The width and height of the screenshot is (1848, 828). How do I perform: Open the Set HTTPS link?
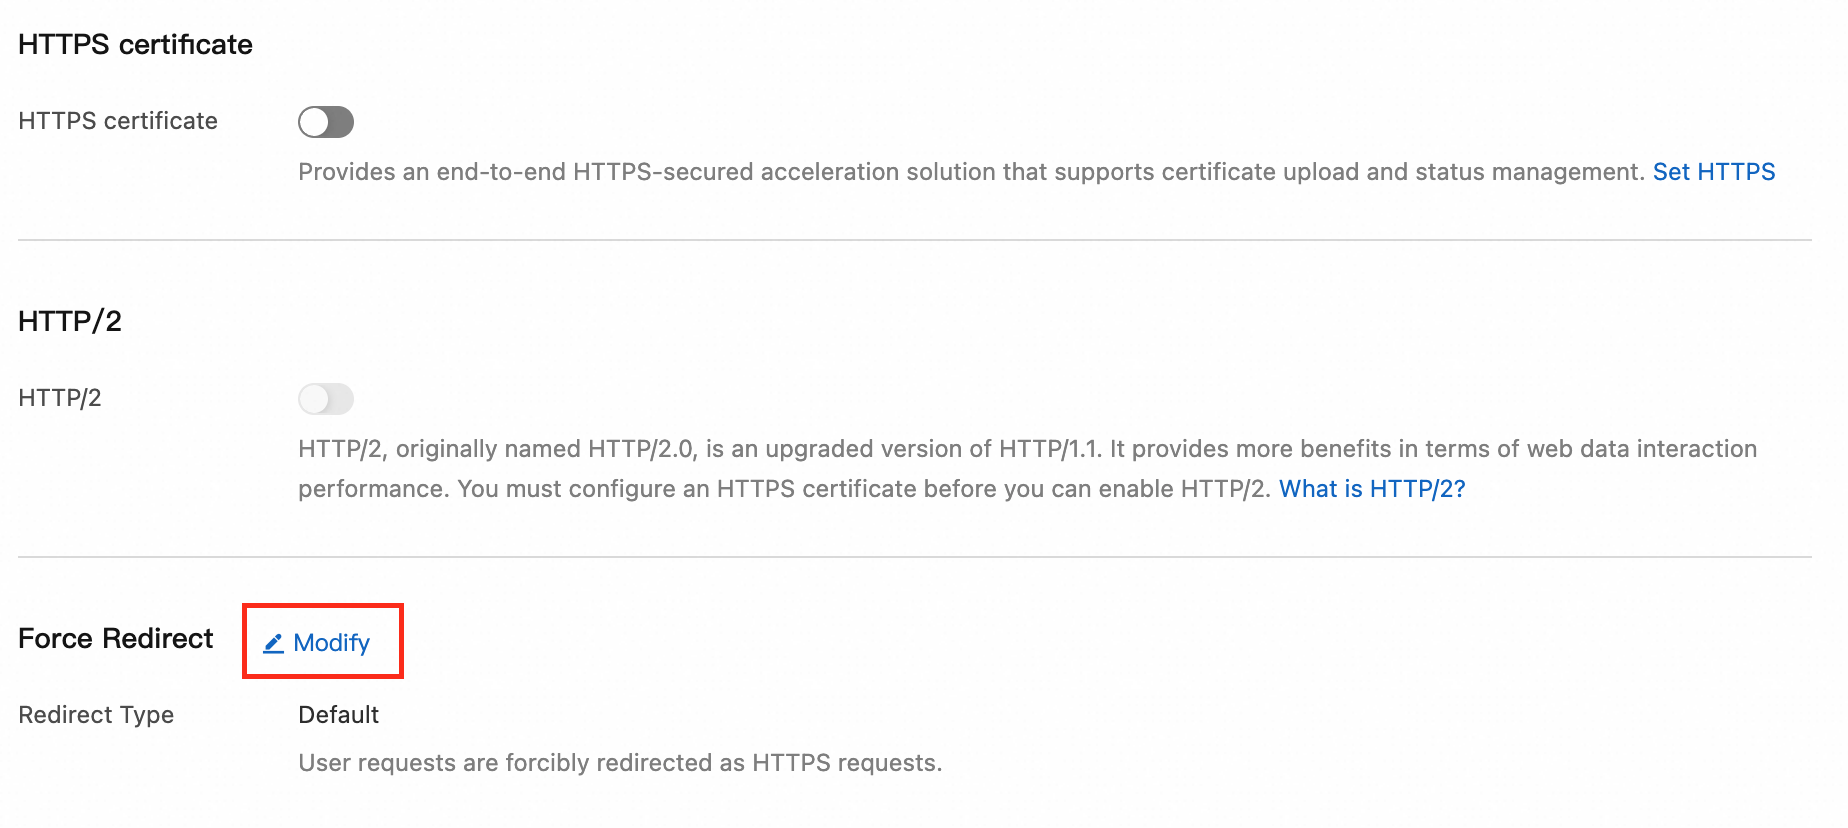1714,172
